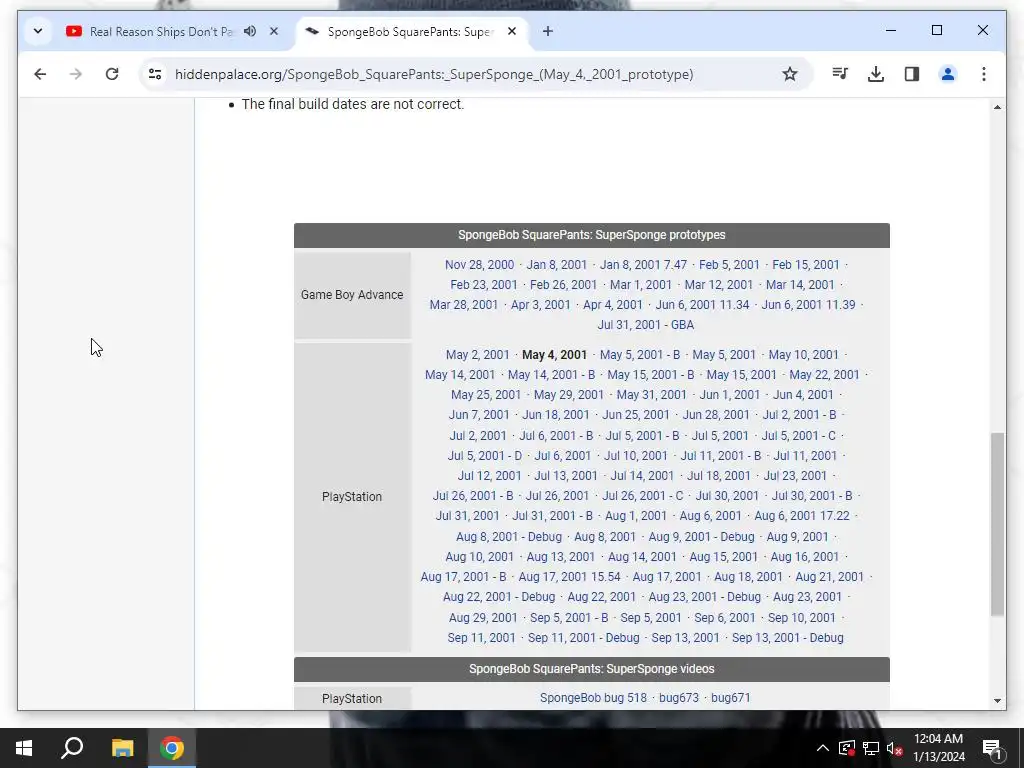Open muted volume tray icon
1024x768 pixels.
[894, 748]
